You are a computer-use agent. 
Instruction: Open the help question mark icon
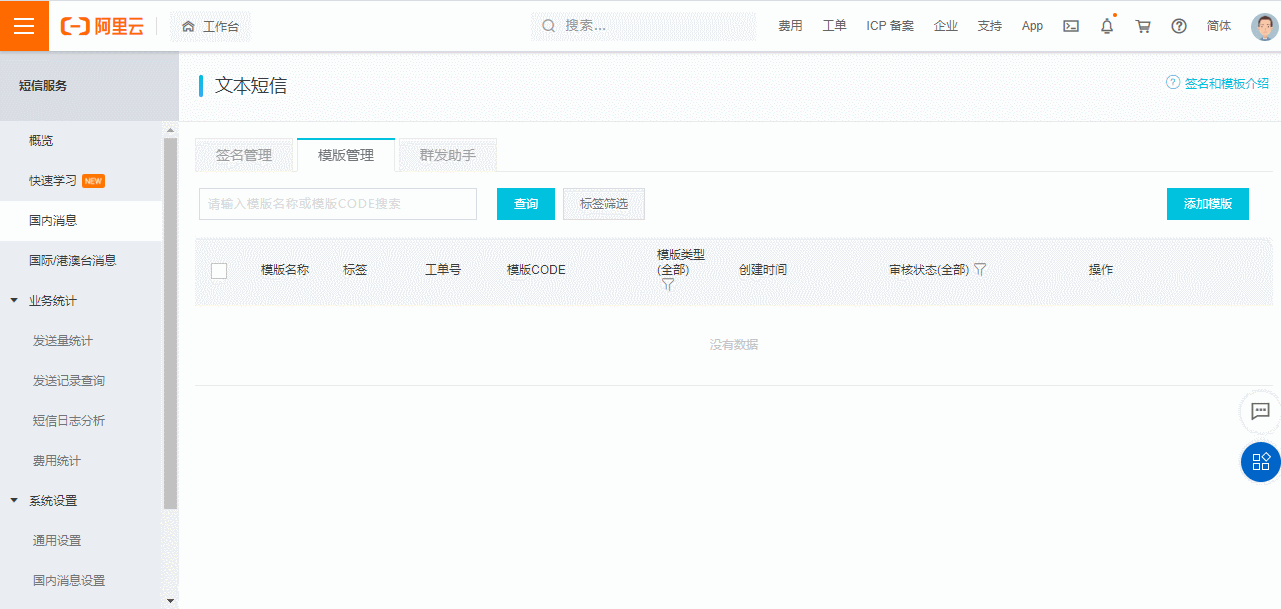click(1178, 25)
